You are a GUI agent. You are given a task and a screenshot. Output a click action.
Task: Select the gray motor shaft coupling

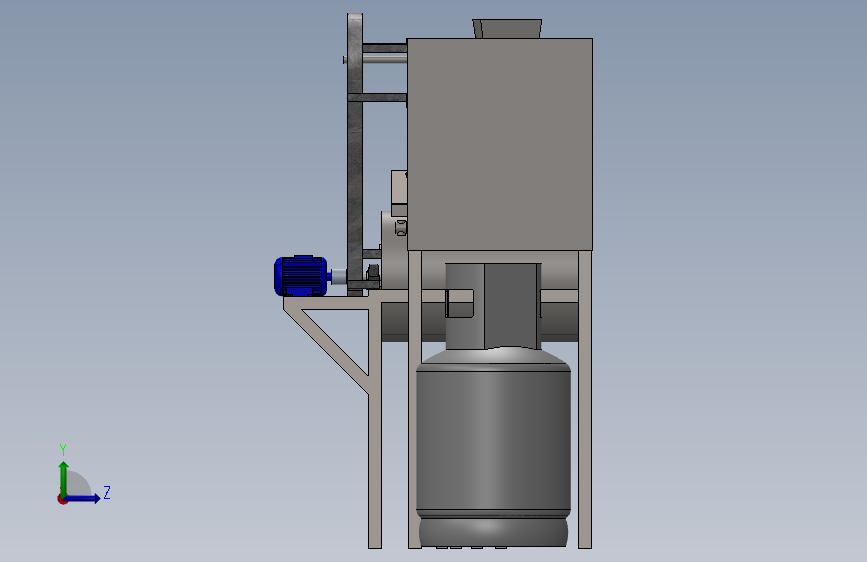(338, 276)
